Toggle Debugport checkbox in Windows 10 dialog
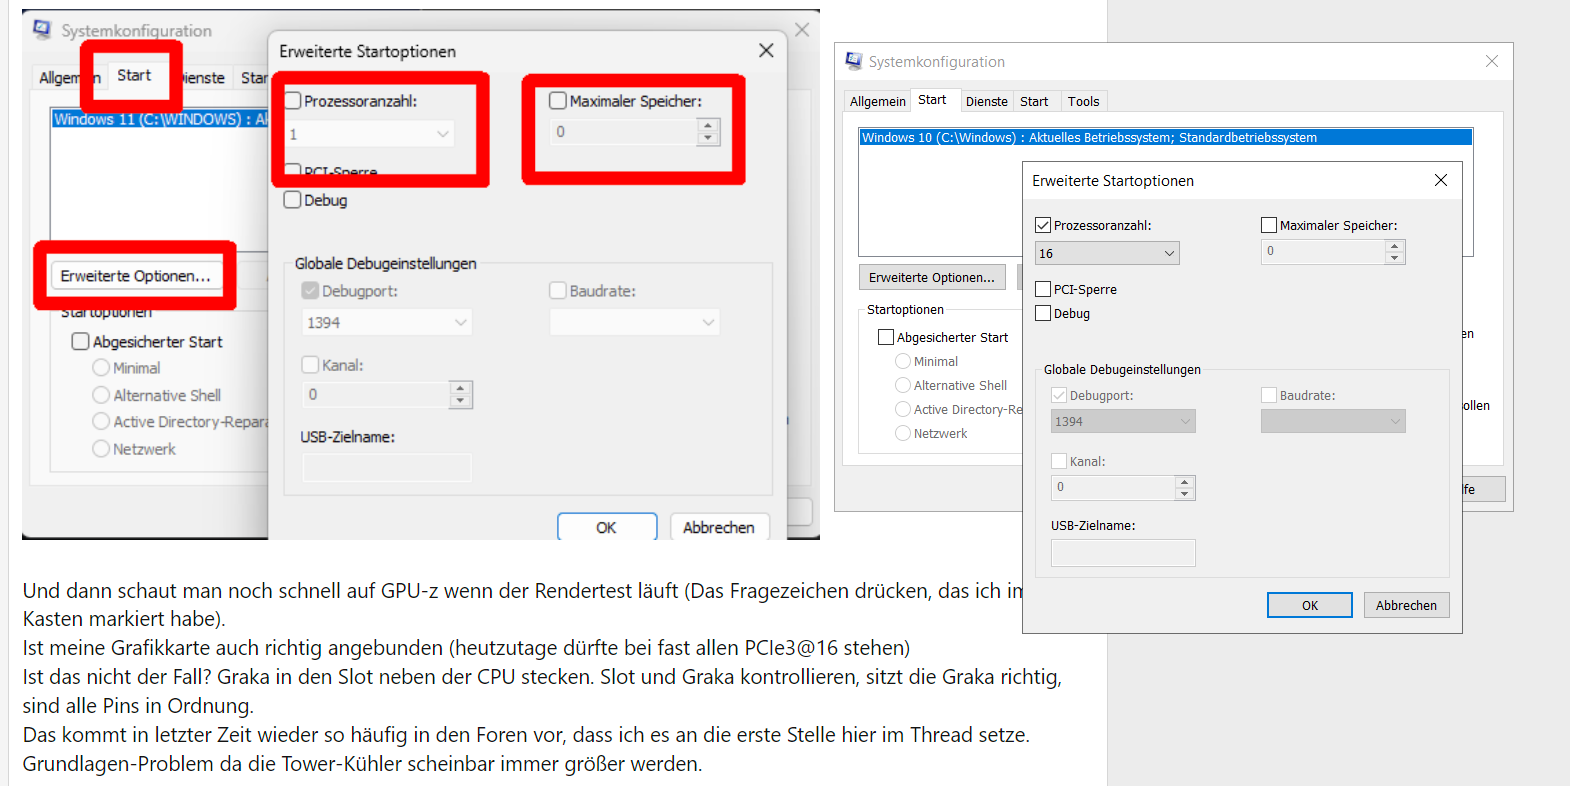 [x=1059, y=395]
